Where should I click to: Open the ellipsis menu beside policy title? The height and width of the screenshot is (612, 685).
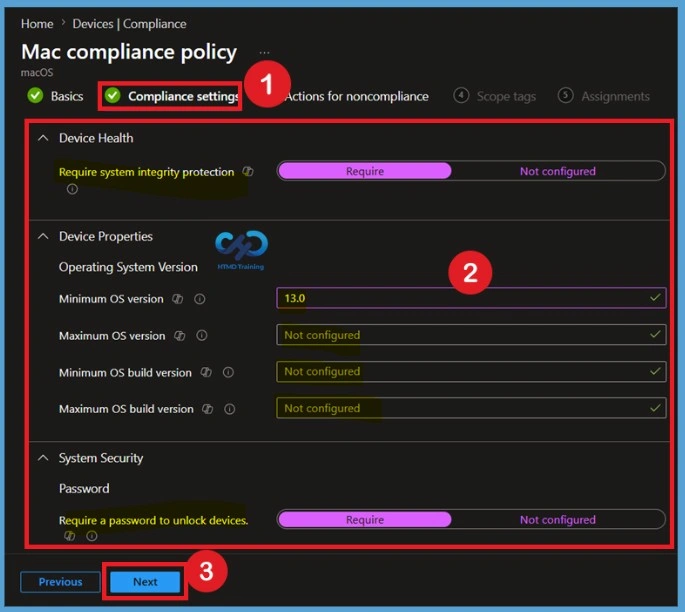(264, 52)
